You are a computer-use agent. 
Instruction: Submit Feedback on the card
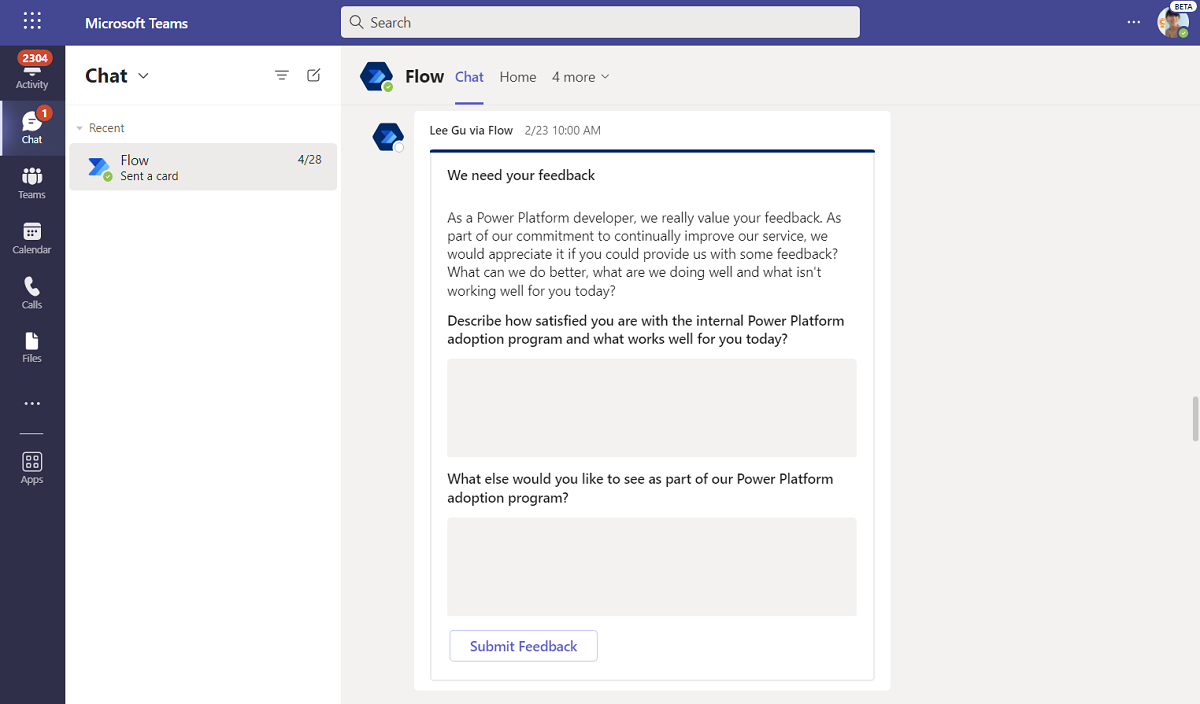tap(523, 646)
